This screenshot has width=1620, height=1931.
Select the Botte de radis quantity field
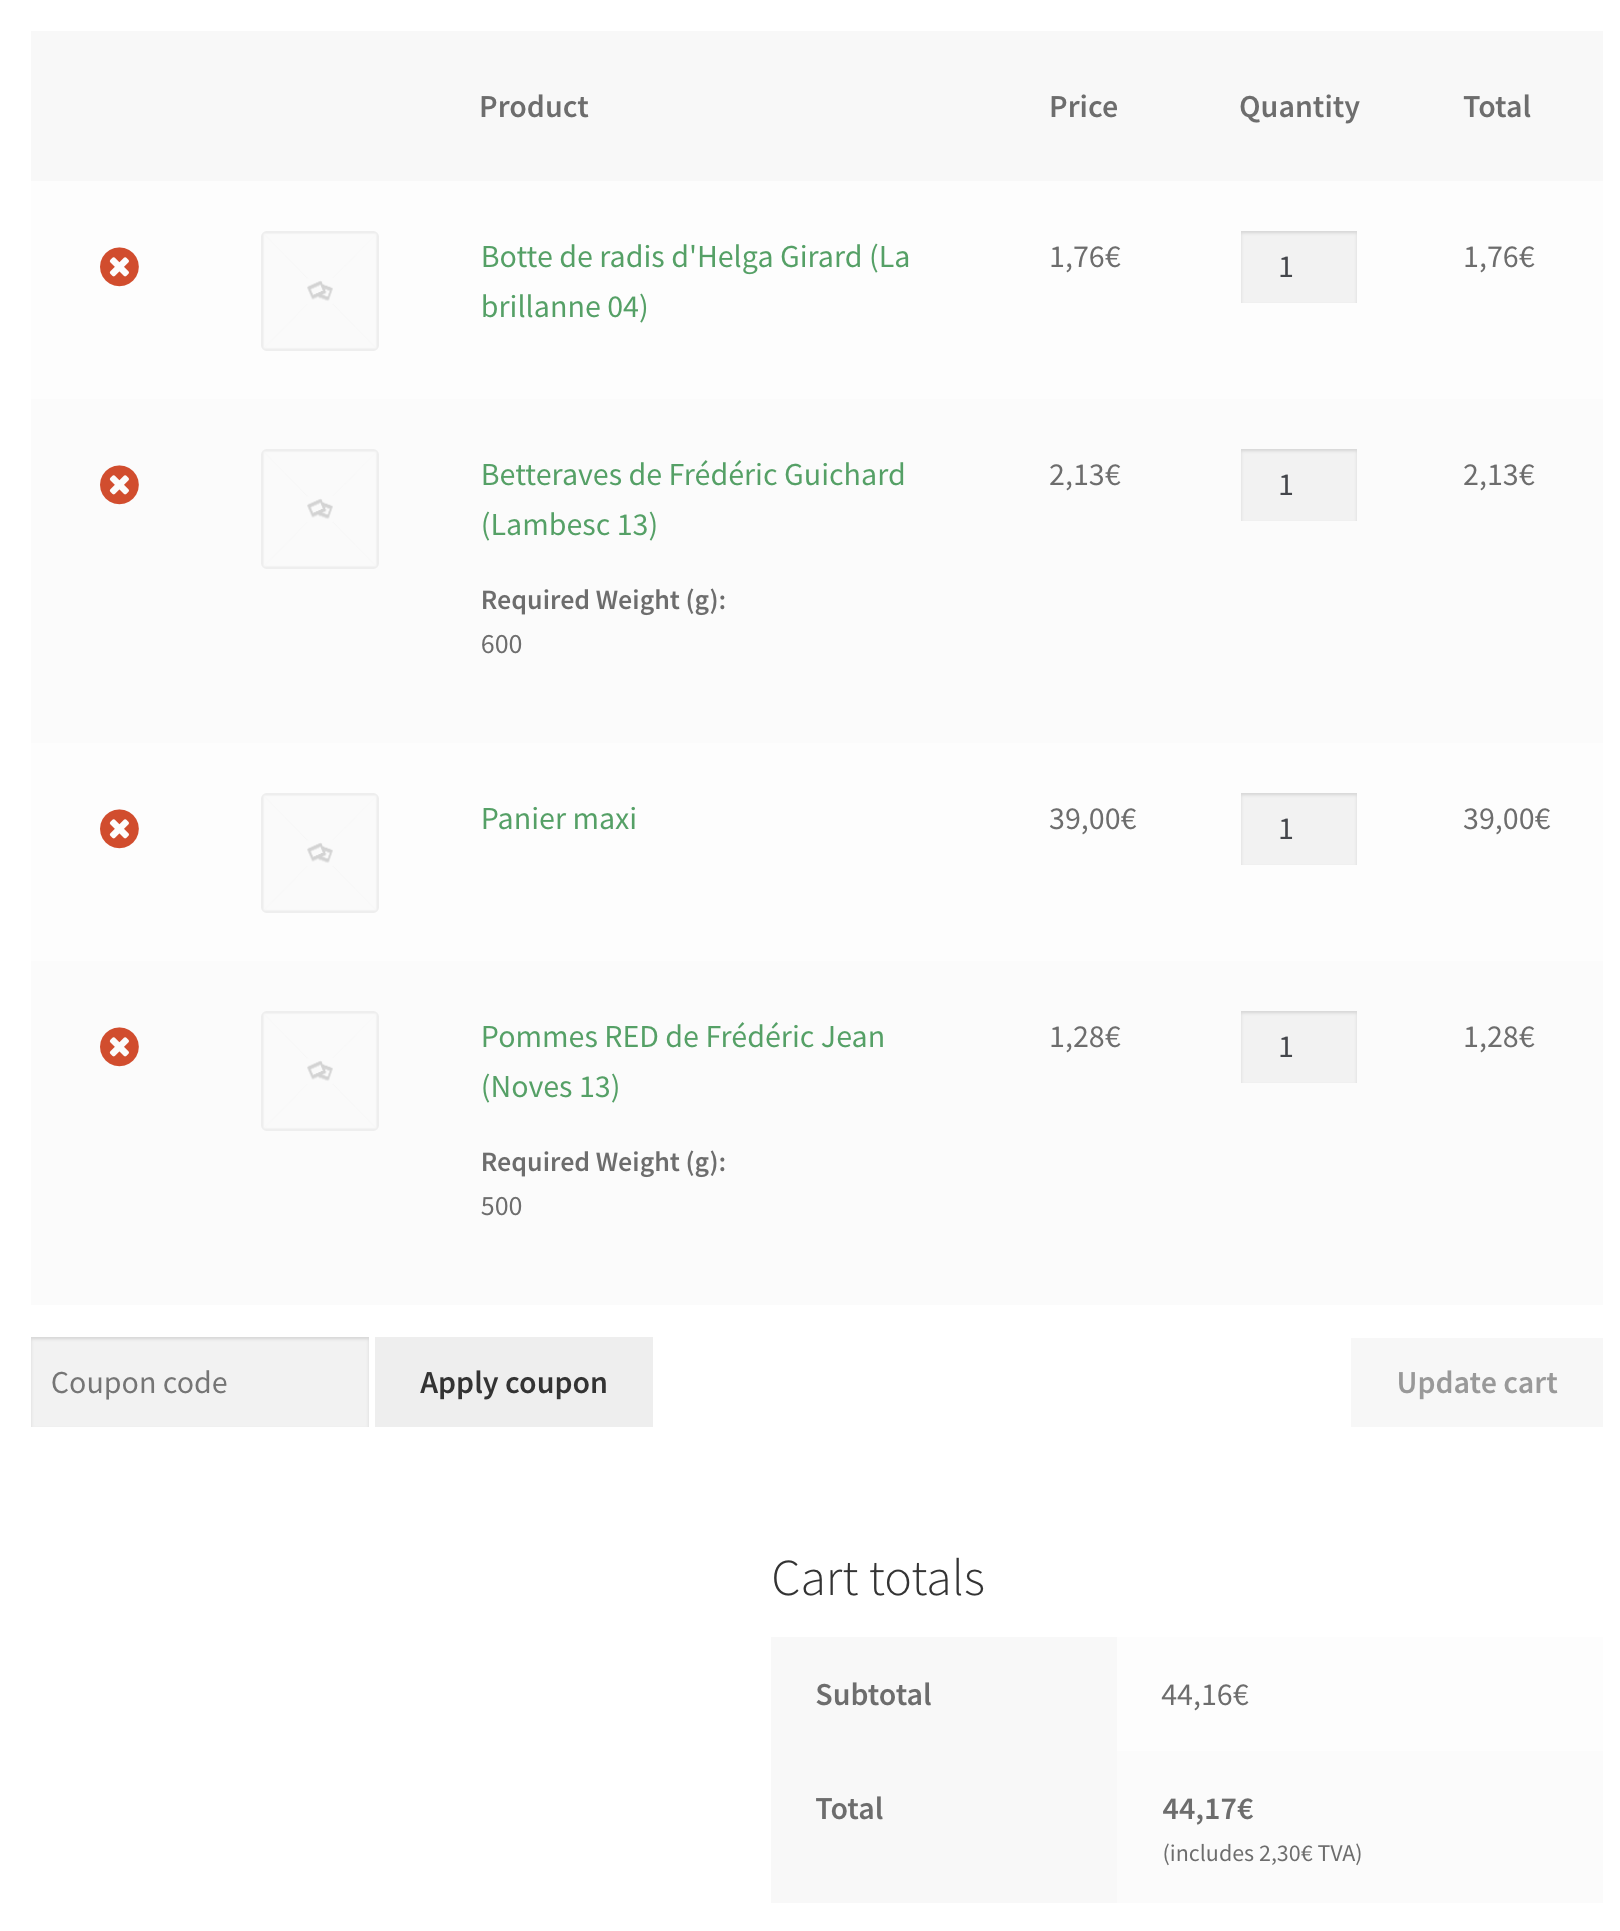(x=1298, y=265)
